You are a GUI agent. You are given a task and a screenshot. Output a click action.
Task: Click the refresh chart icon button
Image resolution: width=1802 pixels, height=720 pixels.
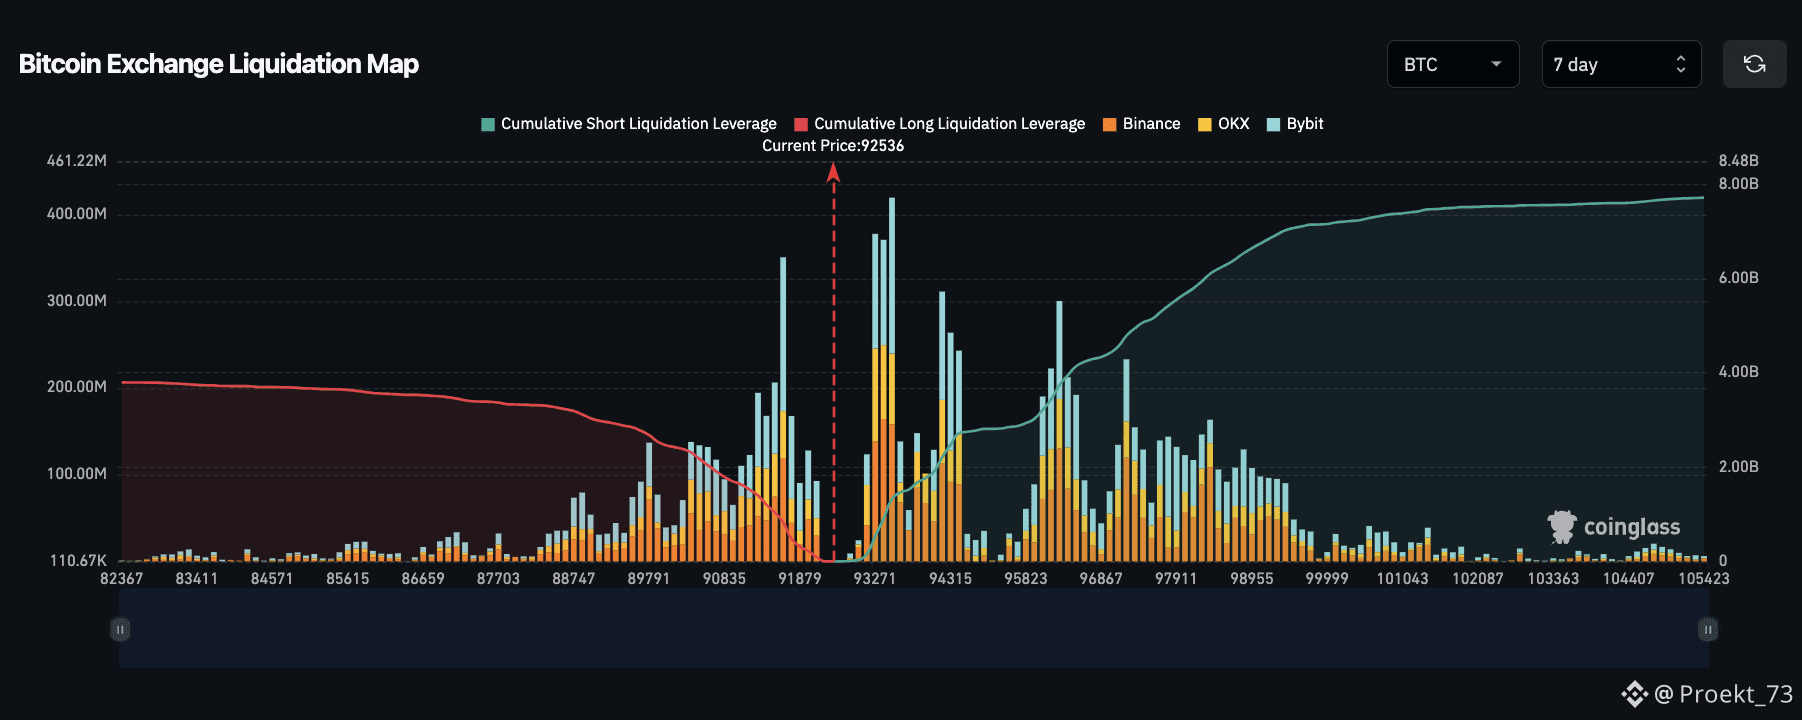[1754, 64]
